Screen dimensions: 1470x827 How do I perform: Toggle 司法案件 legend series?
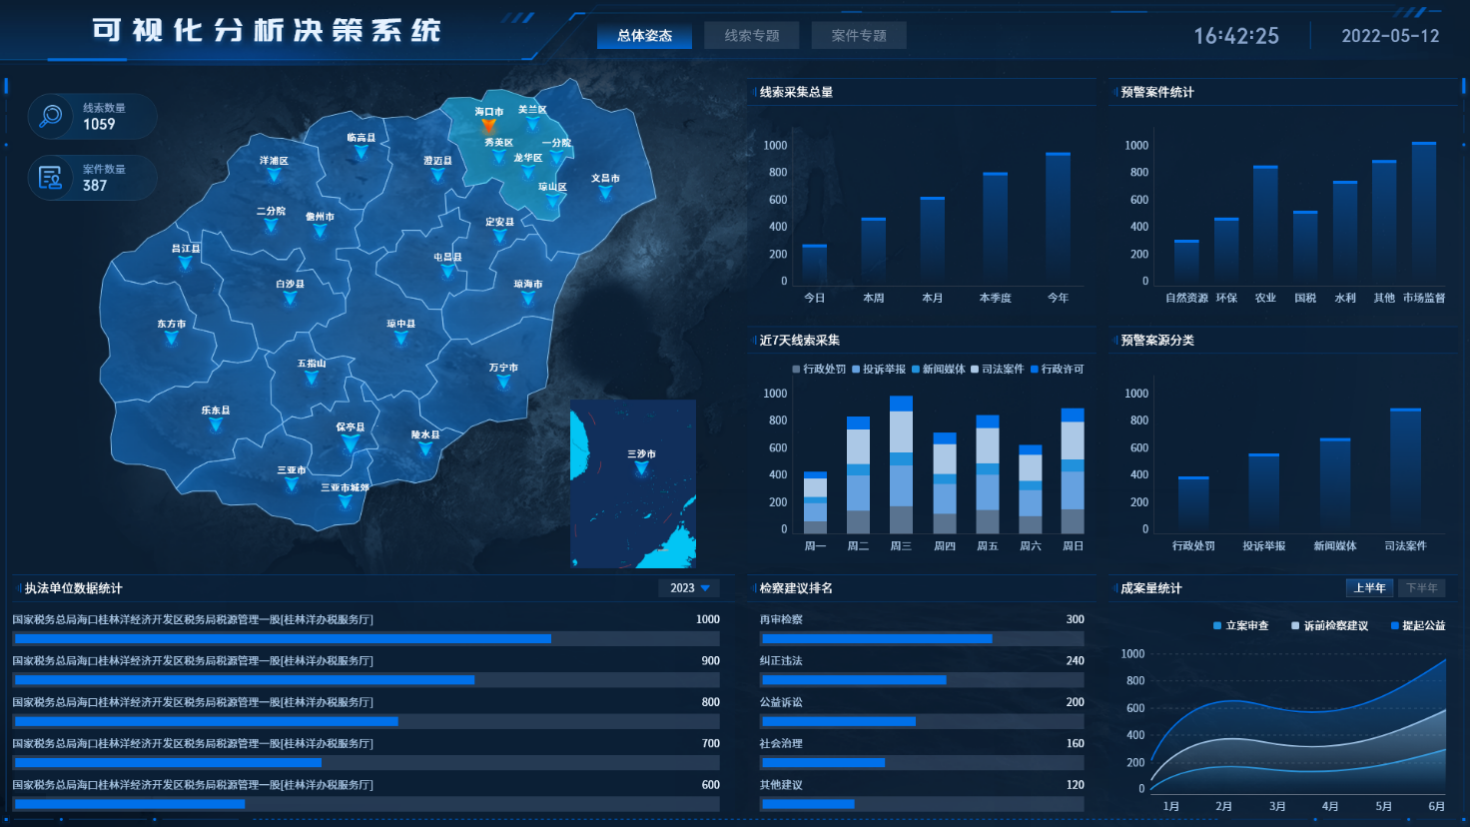point(996,369)
